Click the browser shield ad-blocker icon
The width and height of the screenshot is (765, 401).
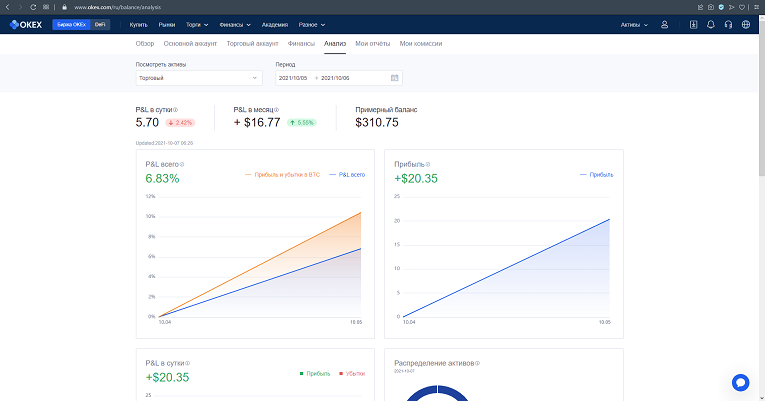coord(721,7)
